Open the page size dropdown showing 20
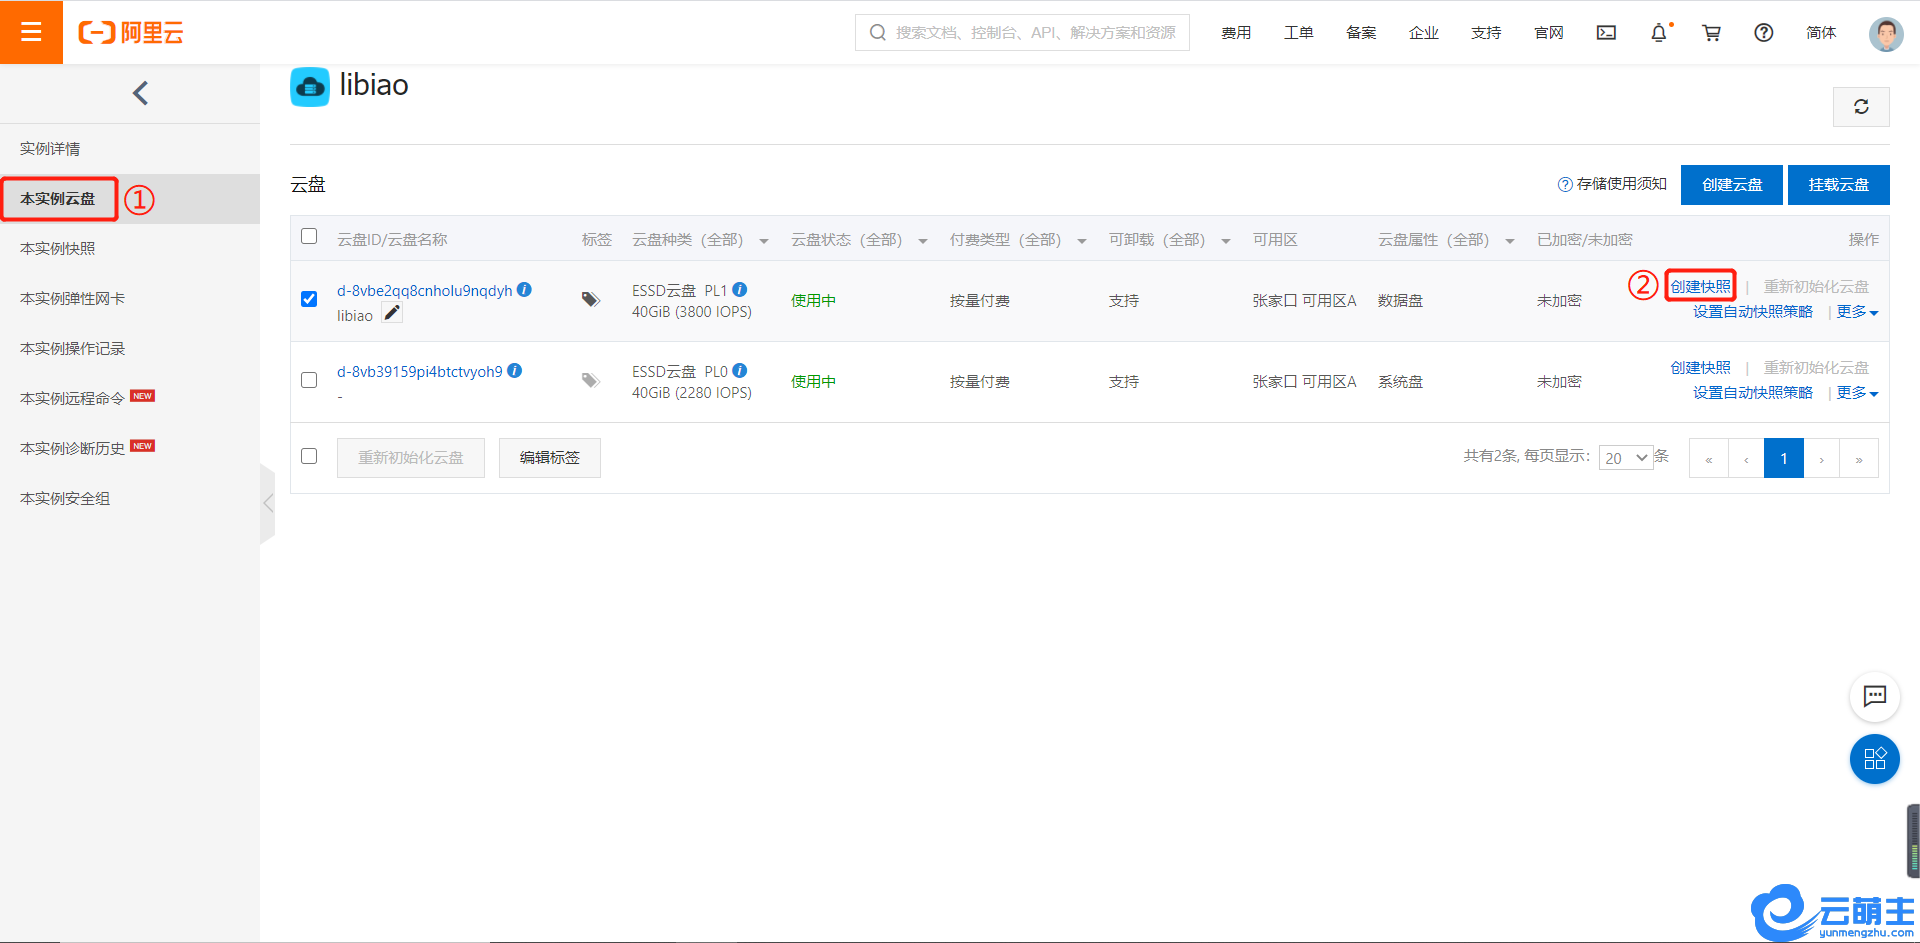 (x=1625, y=458)
